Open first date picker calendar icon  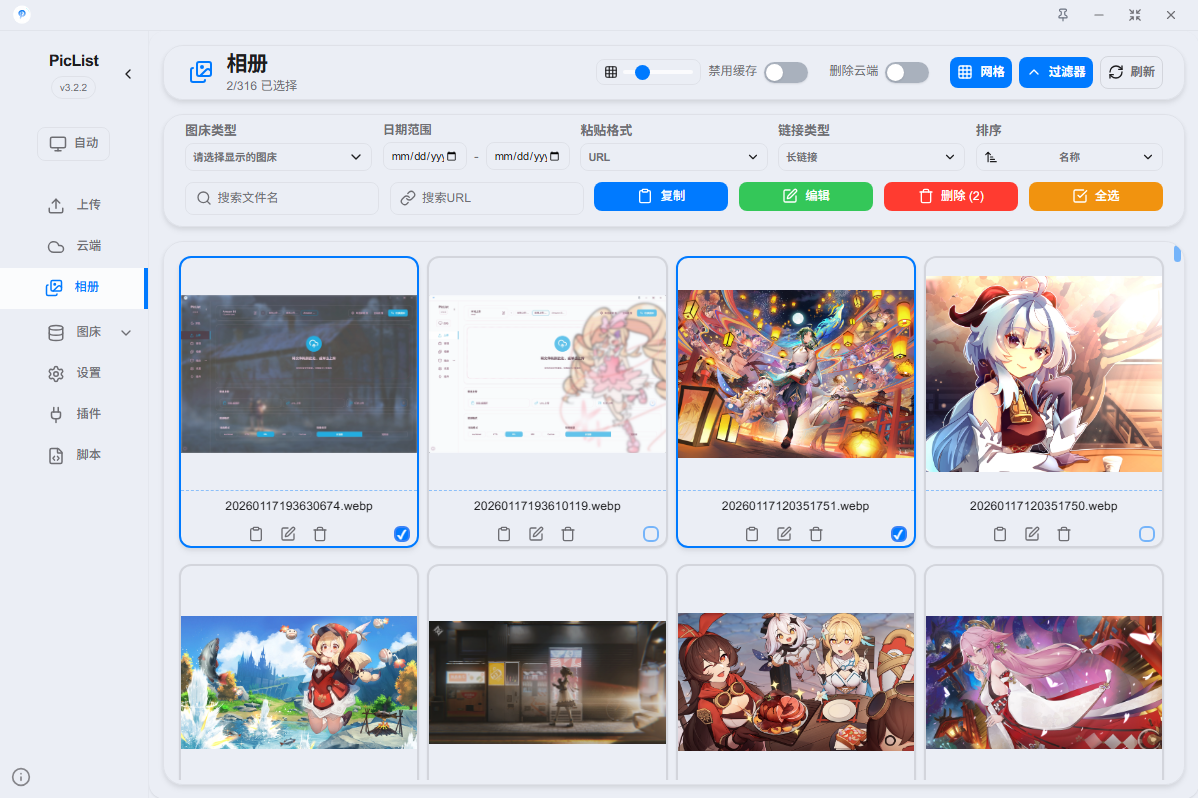(452, 157)
